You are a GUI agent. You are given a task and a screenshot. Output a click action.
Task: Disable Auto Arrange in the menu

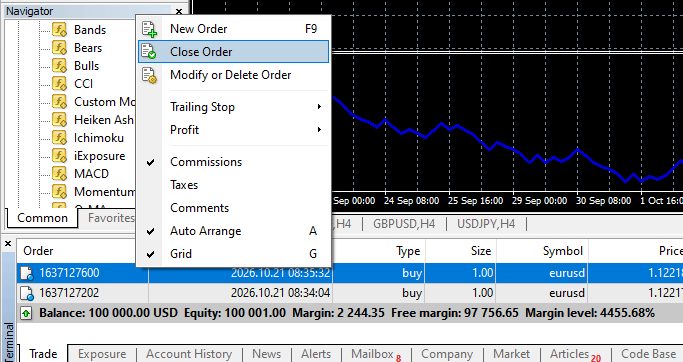tap(205, 231)
